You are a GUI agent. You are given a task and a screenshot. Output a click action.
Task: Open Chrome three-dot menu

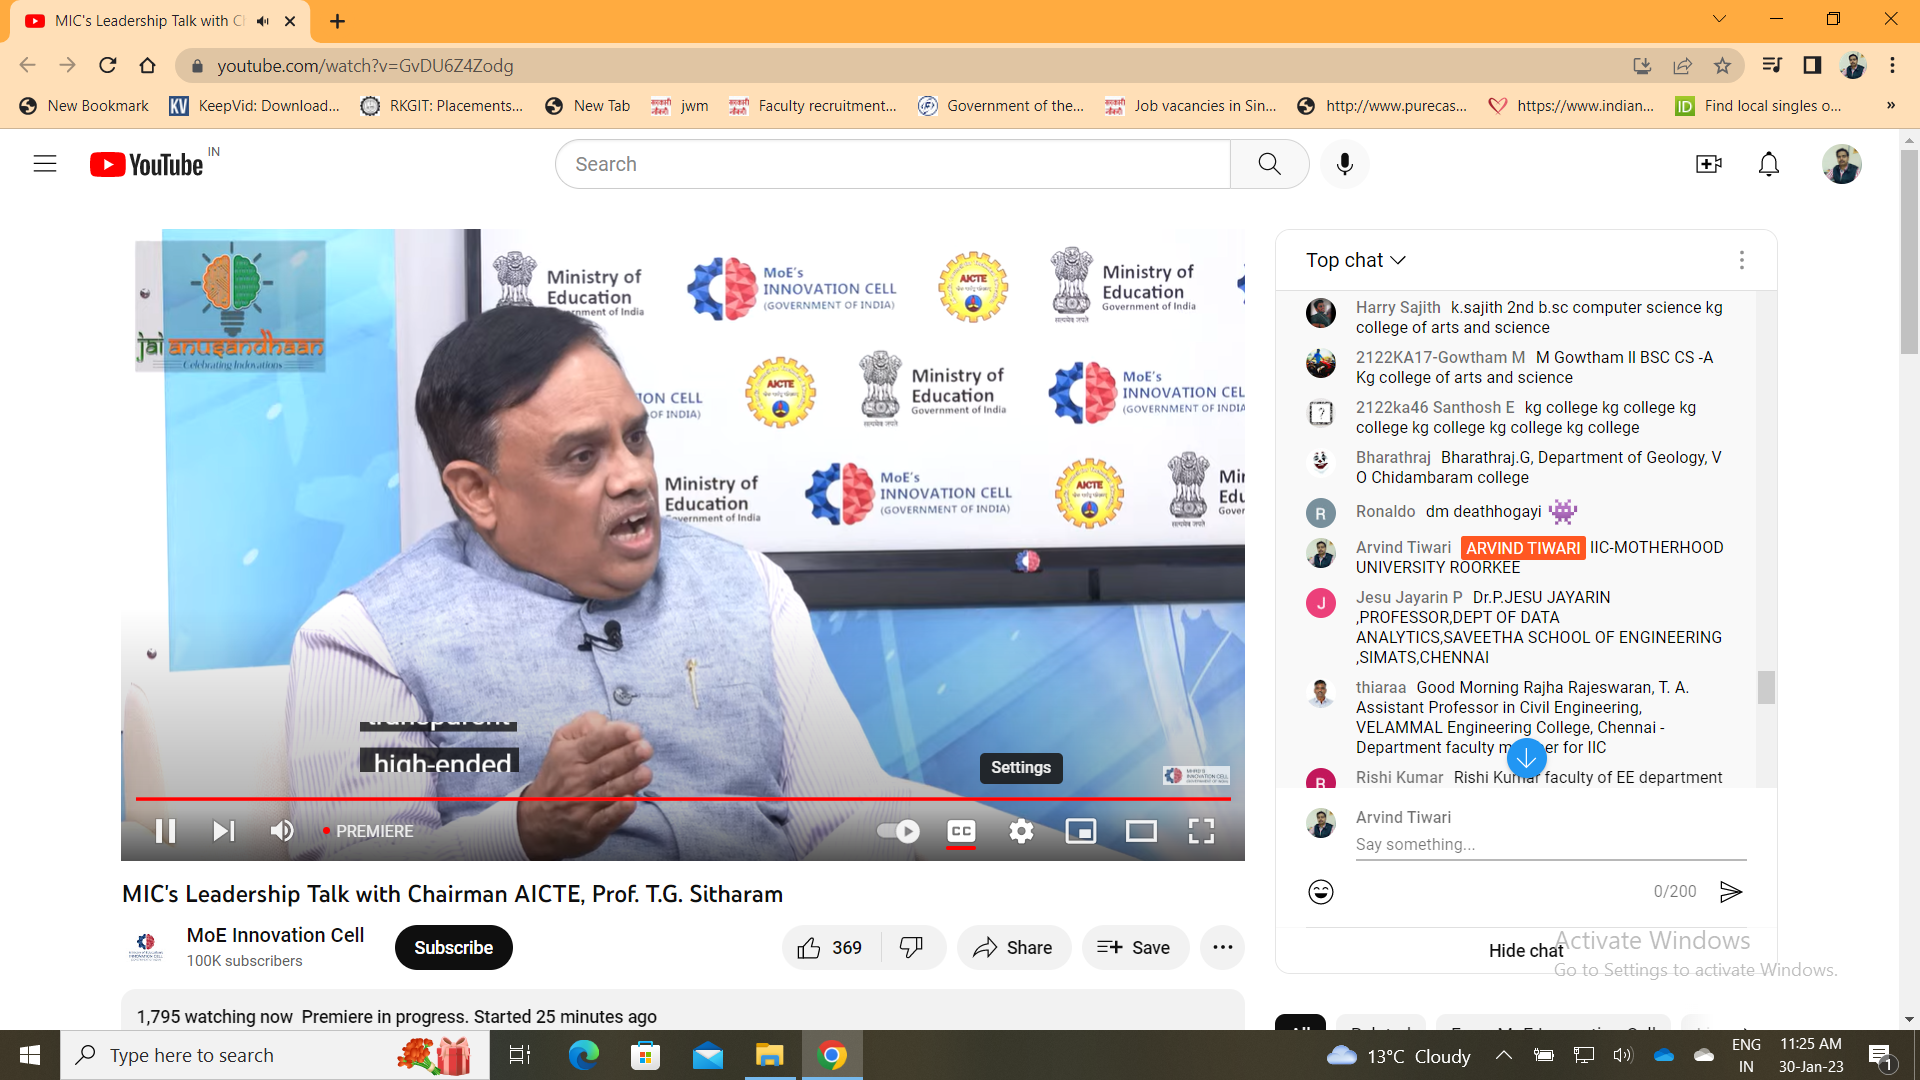tap(1892, 65)
